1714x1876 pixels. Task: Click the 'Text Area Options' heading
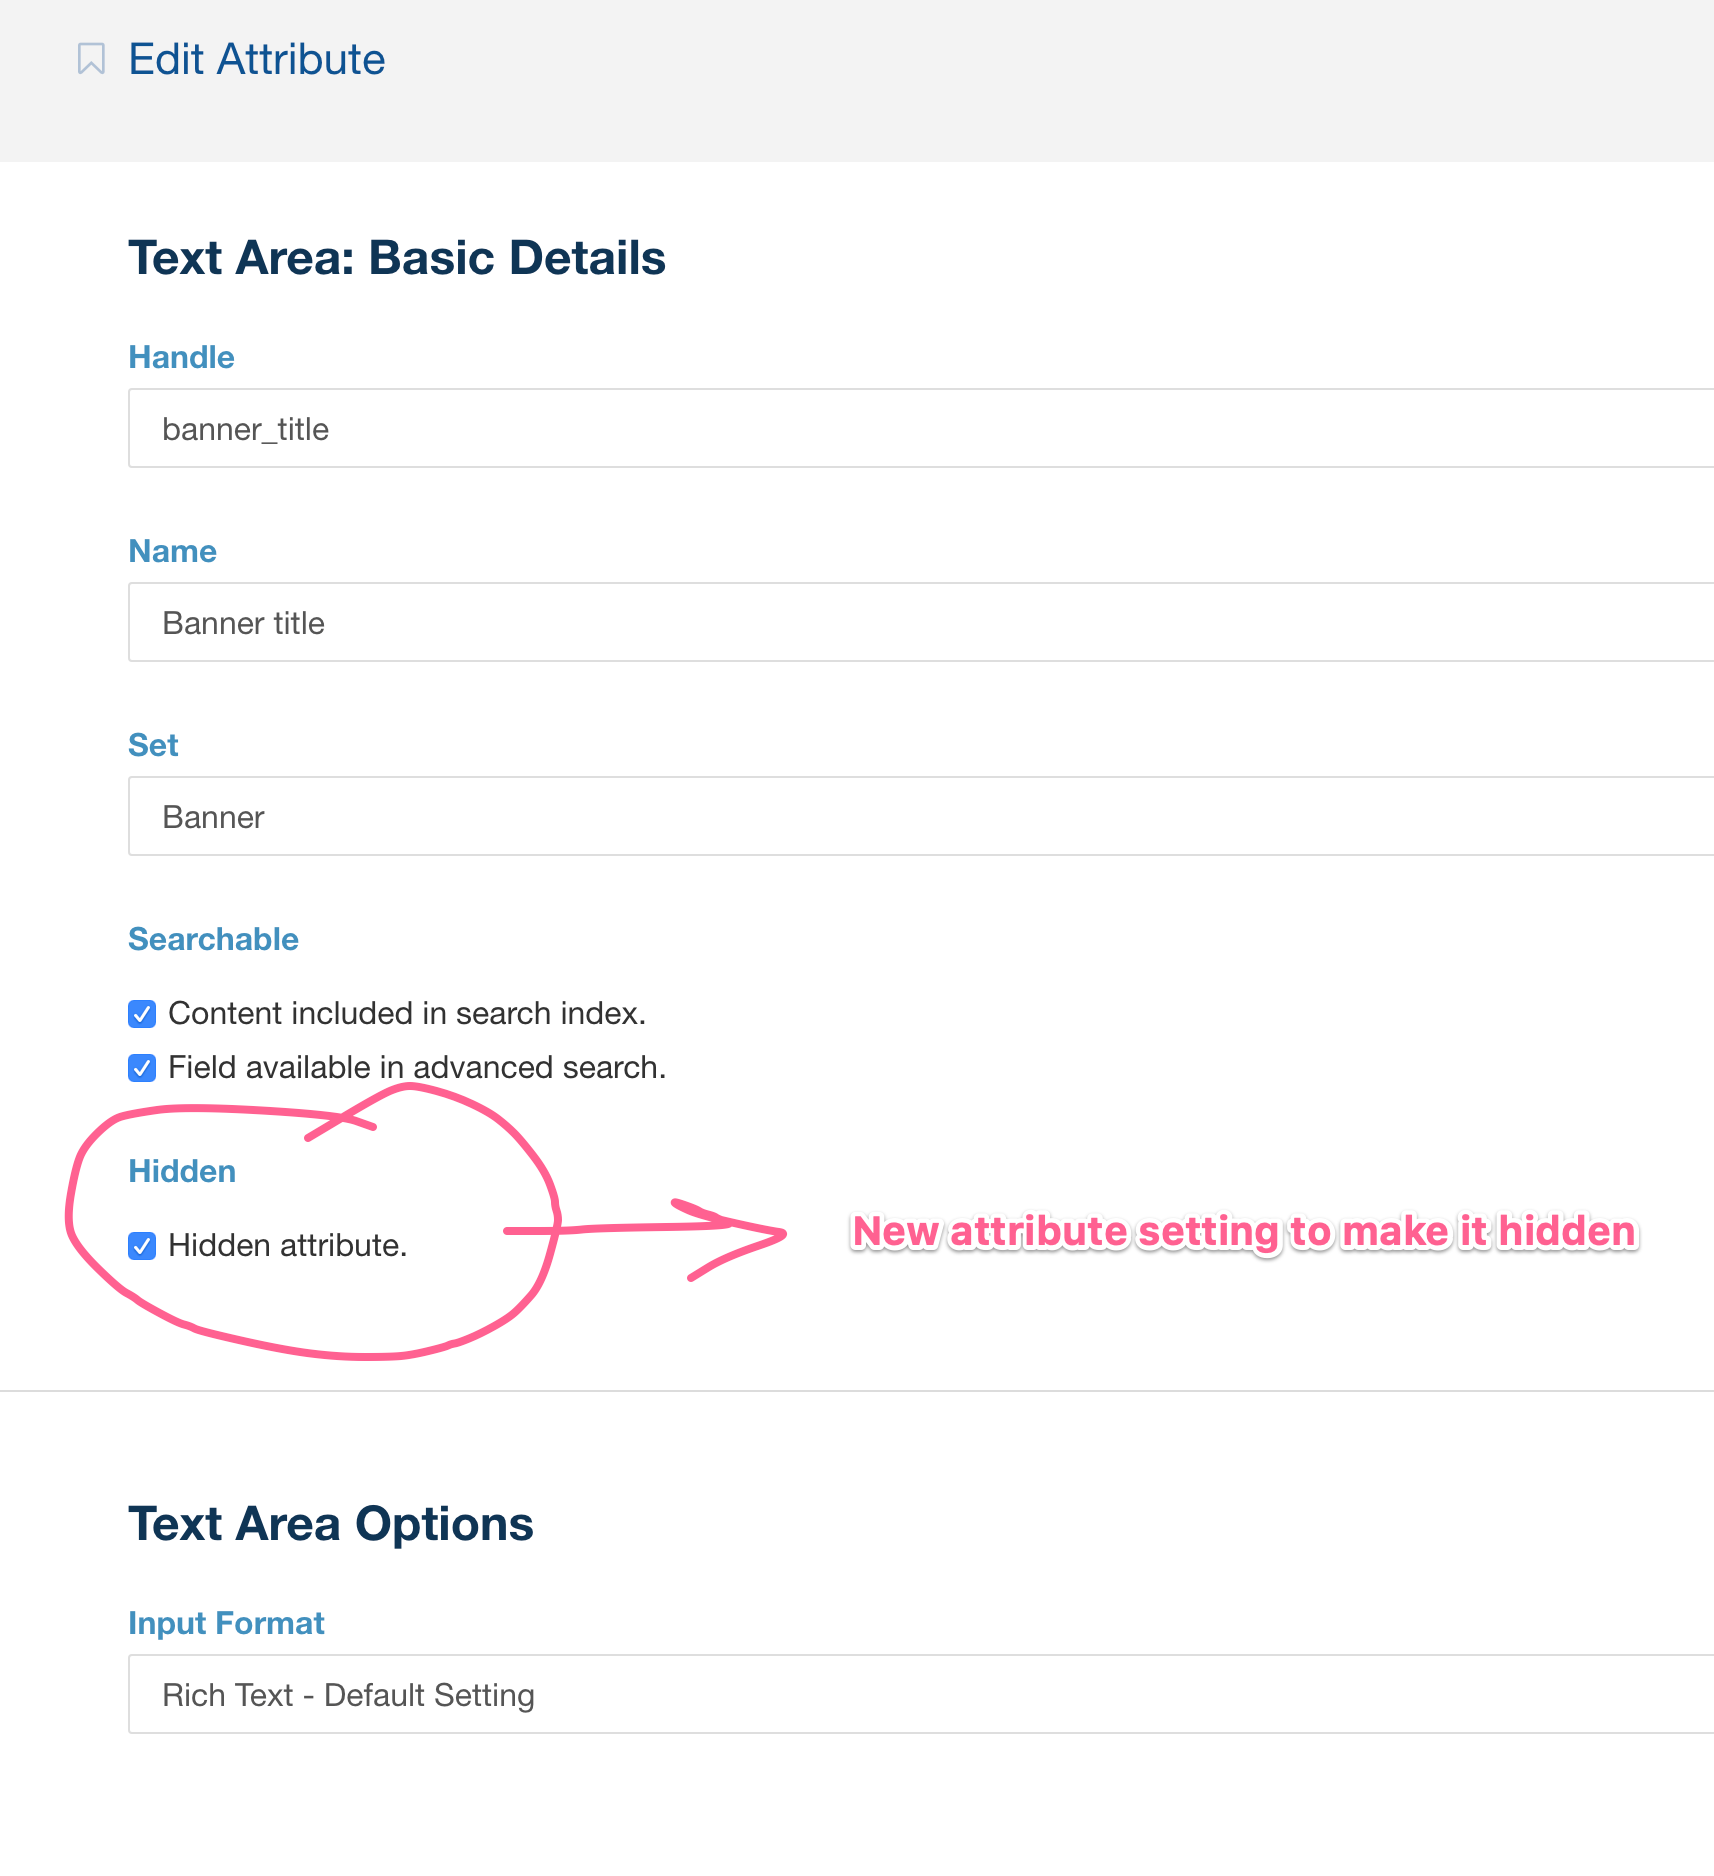[331, 1524]
